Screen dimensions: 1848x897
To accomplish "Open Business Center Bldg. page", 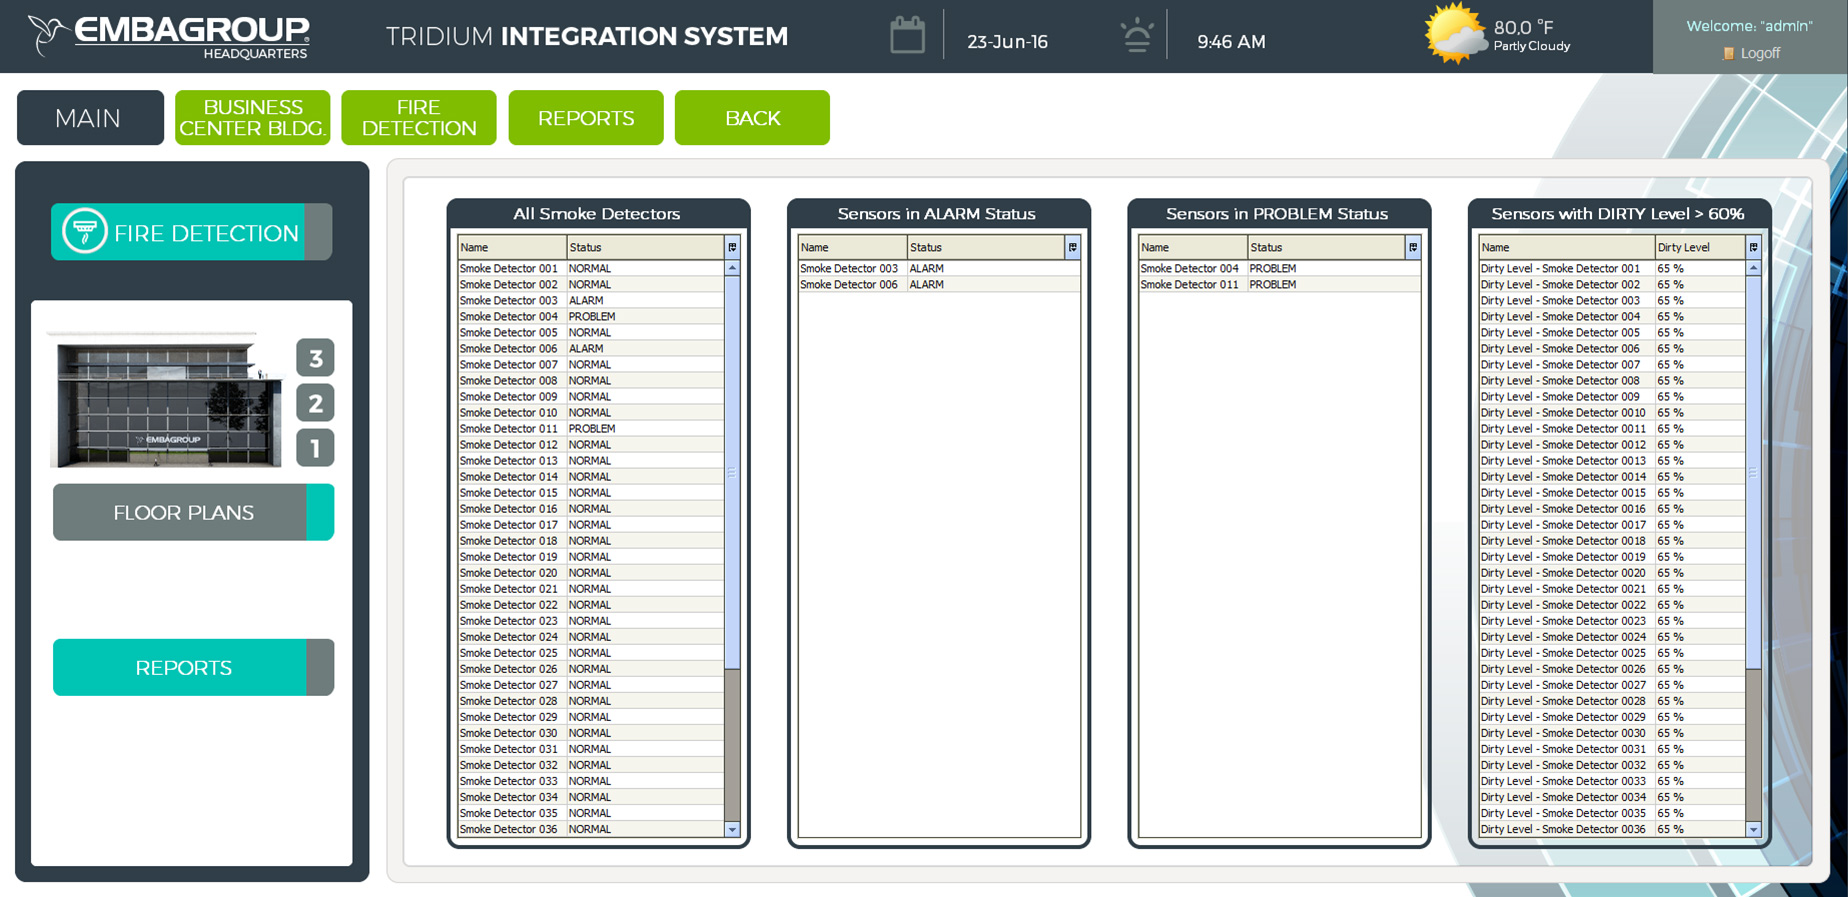I will (x=252, y=118).
